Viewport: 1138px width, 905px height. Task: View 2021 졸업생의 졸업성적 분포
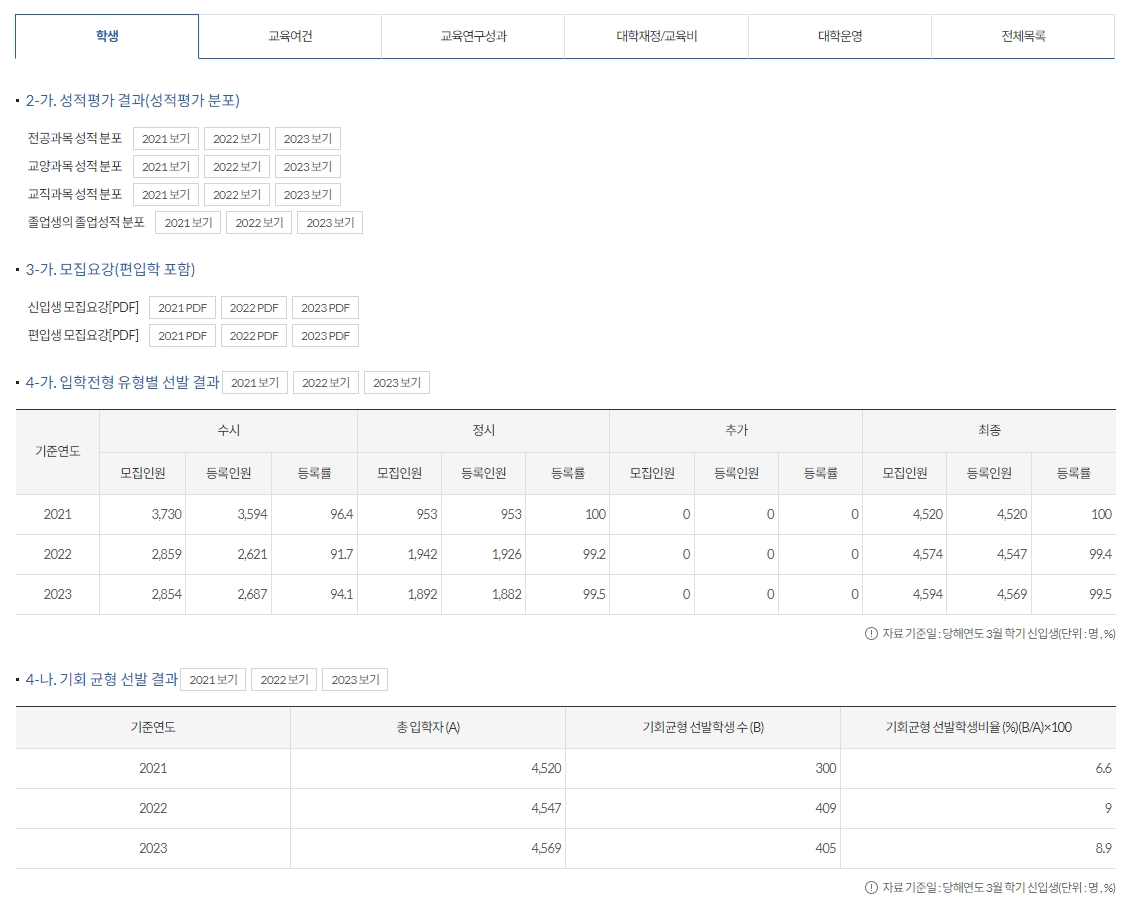pos(188,223)
